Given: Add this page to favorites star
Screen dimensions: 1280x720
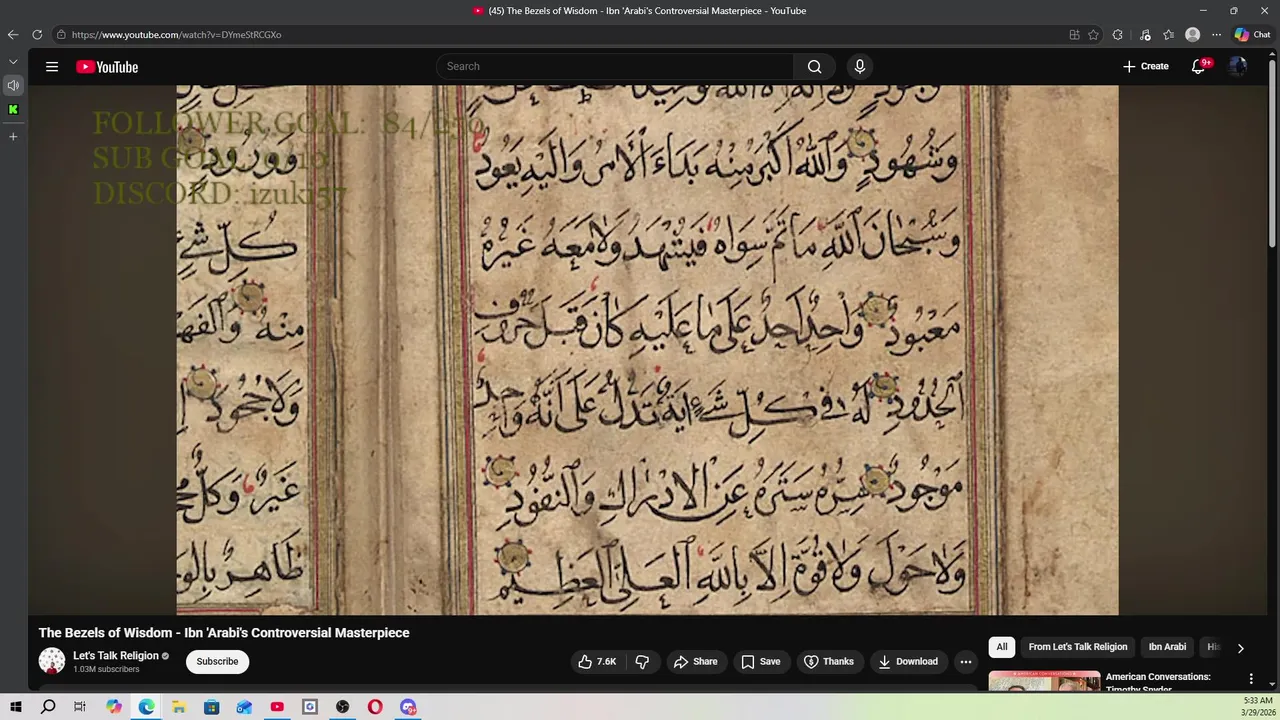Looking at the screenshot, I should (1094, 35).
